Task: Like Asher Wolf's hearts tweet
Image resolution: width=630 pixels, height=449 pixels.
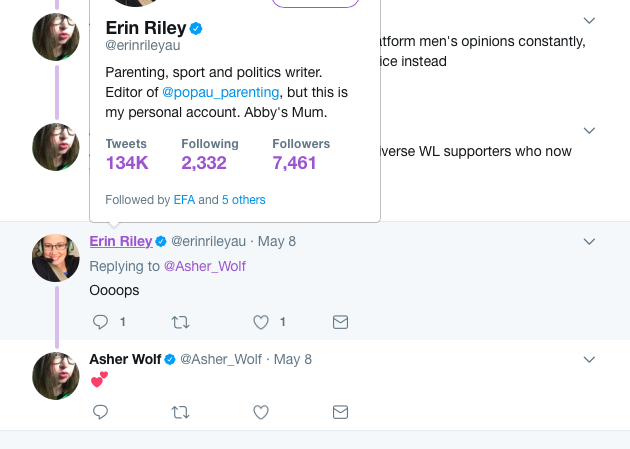Action: click(x=260, y=411)
